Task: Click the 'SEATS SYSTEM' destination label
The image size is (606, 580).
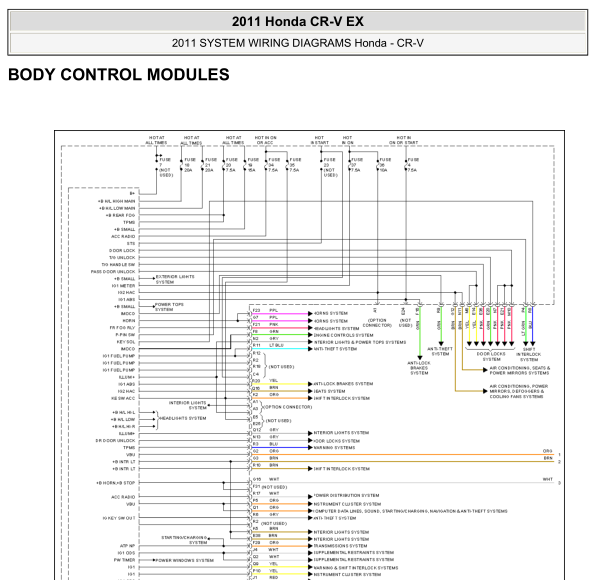Action: [x=329, y=391]
